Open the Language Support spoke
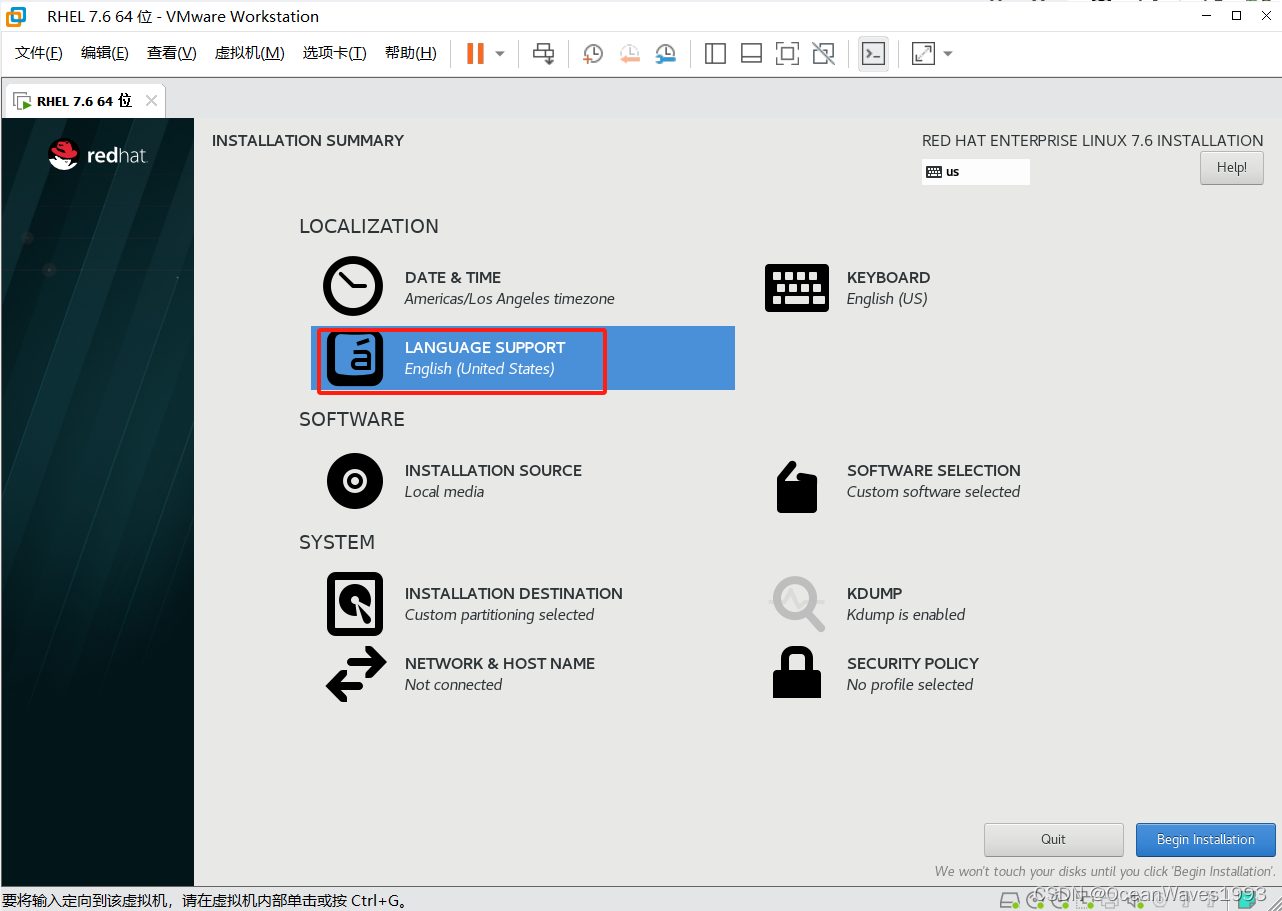This screenshot has width=1282, height=911. [522, 358]
